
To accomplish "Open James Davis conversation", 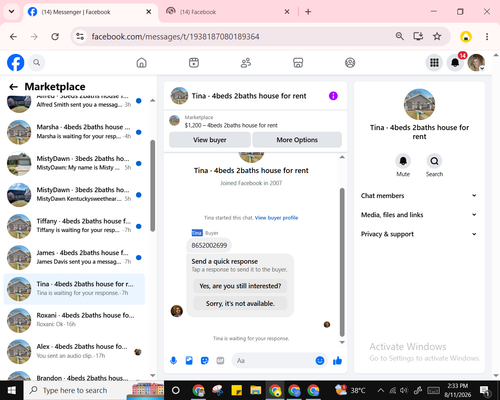I will pyautogui.click(x=74, y=257).
